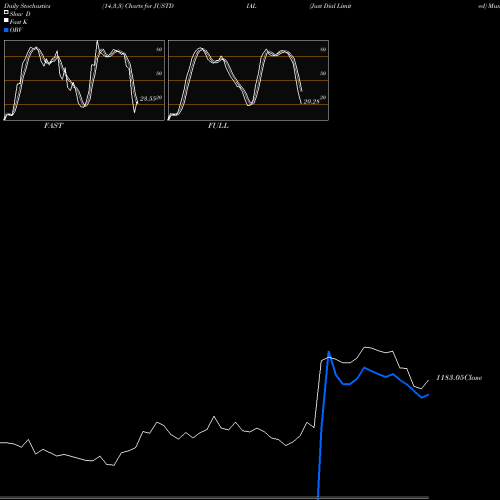Viewport: 500px width, 500px height.
Task: Click the 29.28 value in FULL chart
Action: click(x=312, y=102)
